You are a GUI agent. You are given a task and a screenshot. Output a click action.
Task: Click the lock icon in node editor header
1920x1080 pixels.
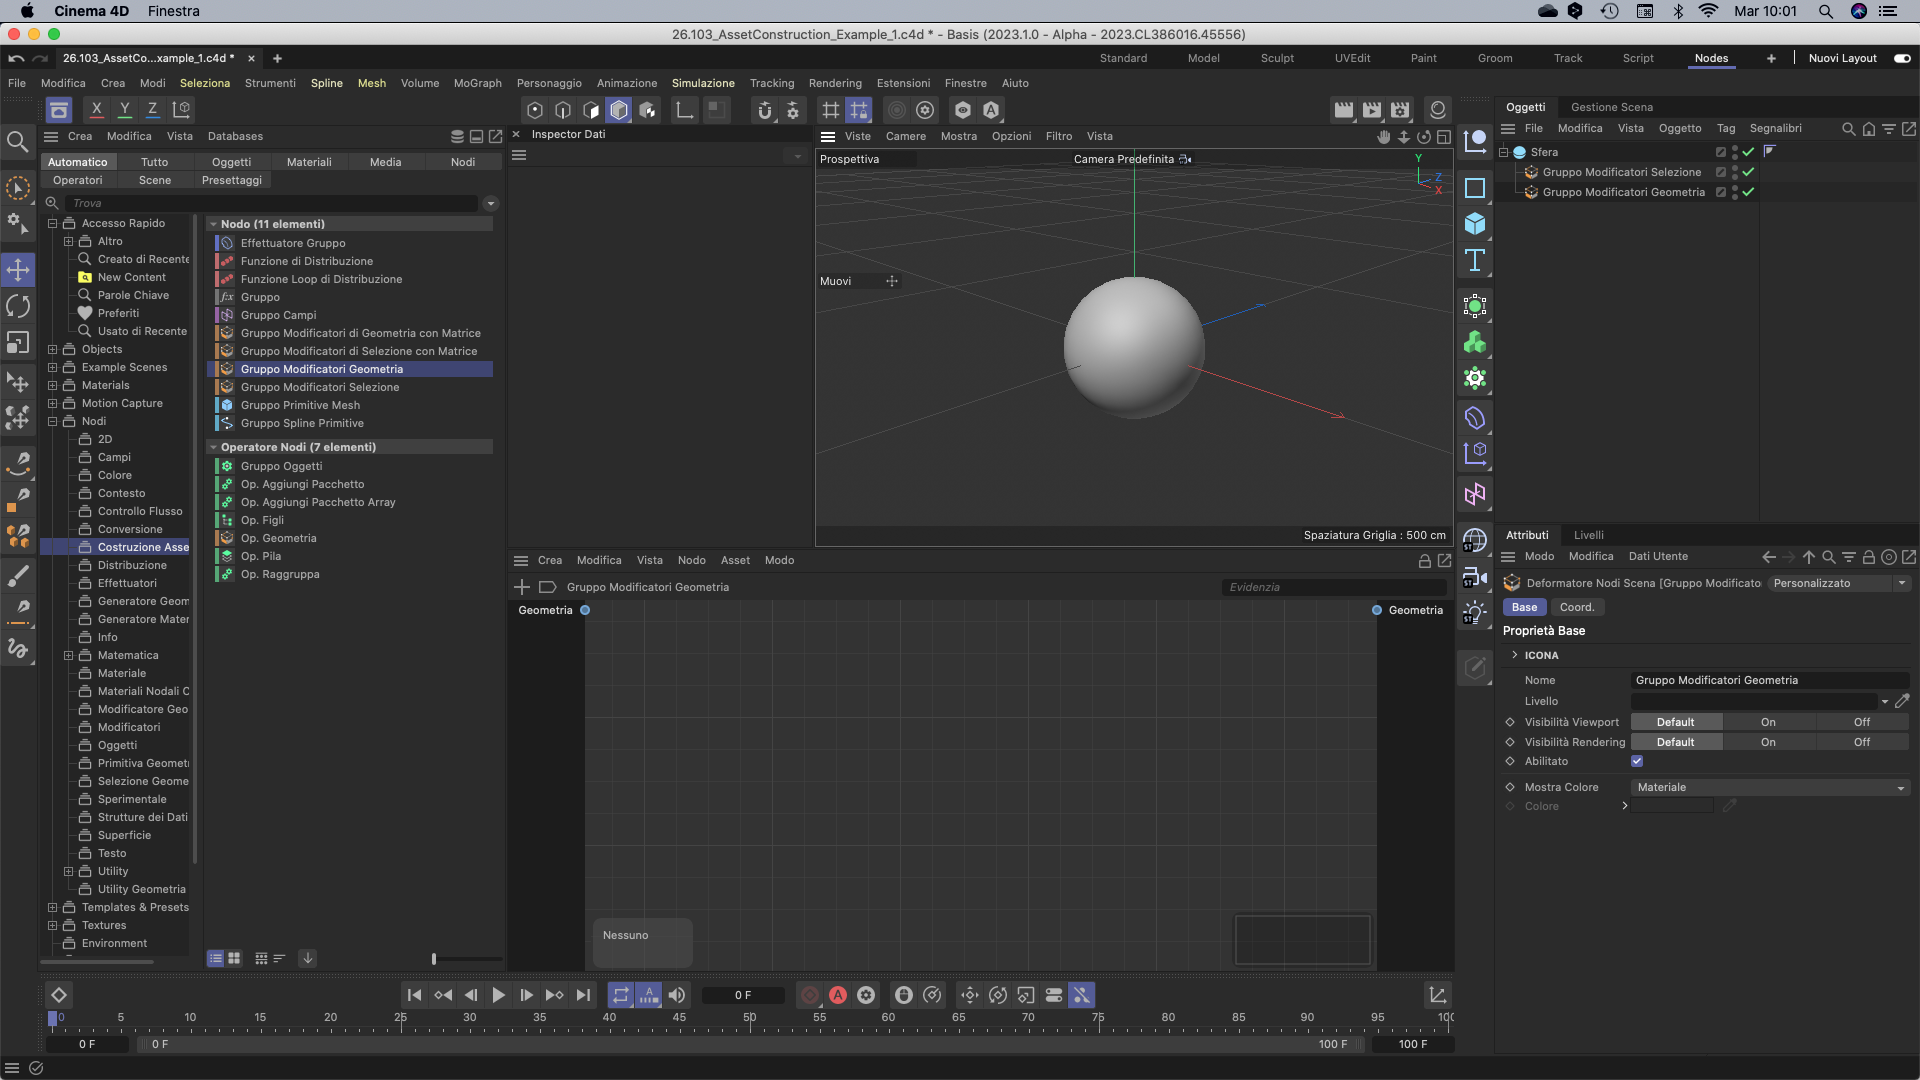[x=1424, y=561]
